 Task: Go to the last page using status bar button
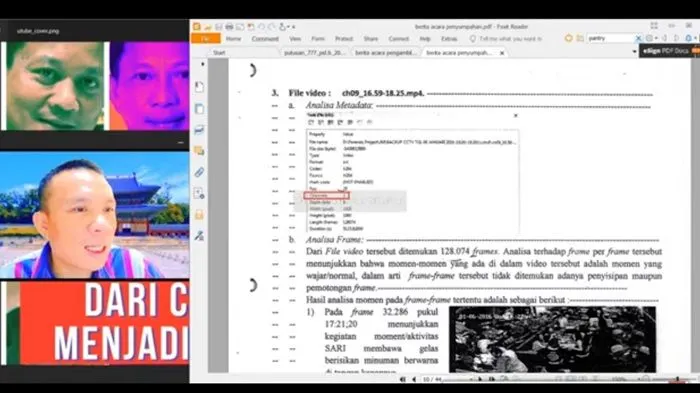coord(492,379)
